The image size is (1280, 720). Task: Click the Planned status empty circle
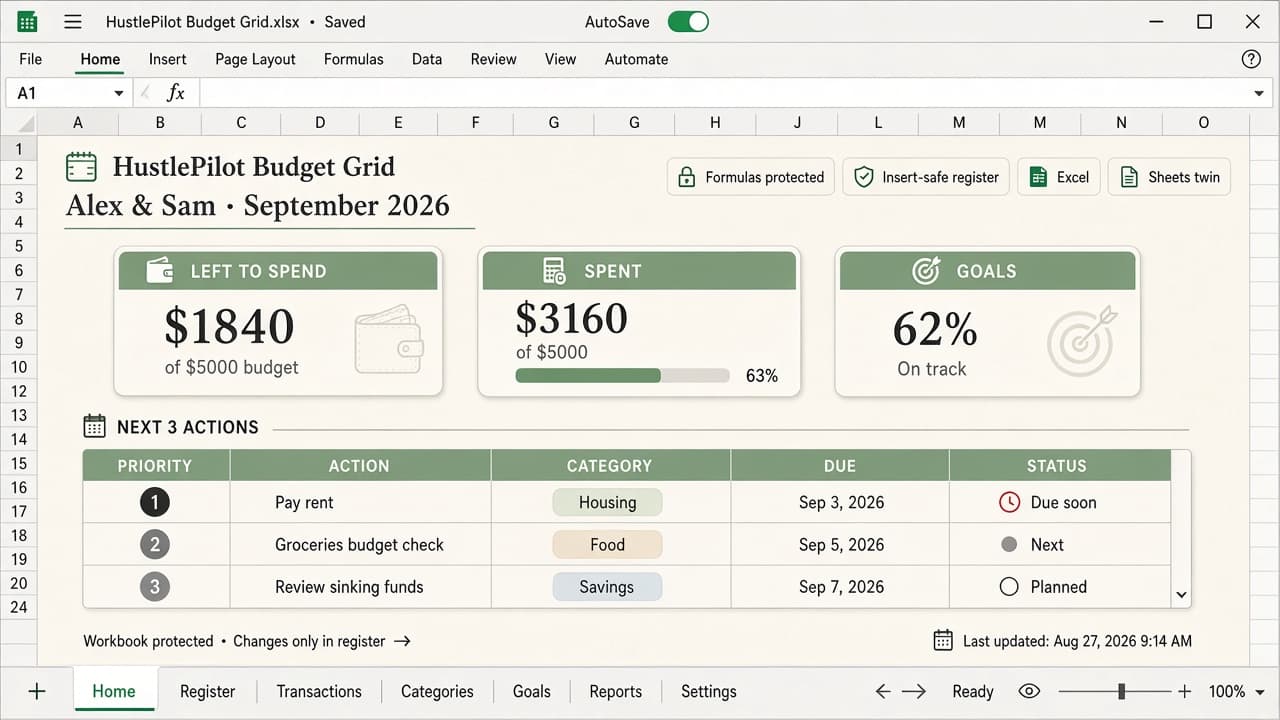[x=1009, y=587]
